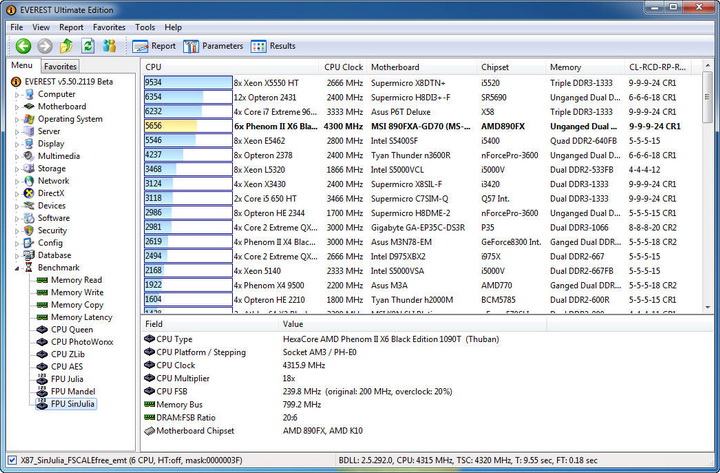The height and width of the screenshot is (473, 720).
Task: Click the Up level arrow icon
Action: pyautogui.click(x=66, y=46)
